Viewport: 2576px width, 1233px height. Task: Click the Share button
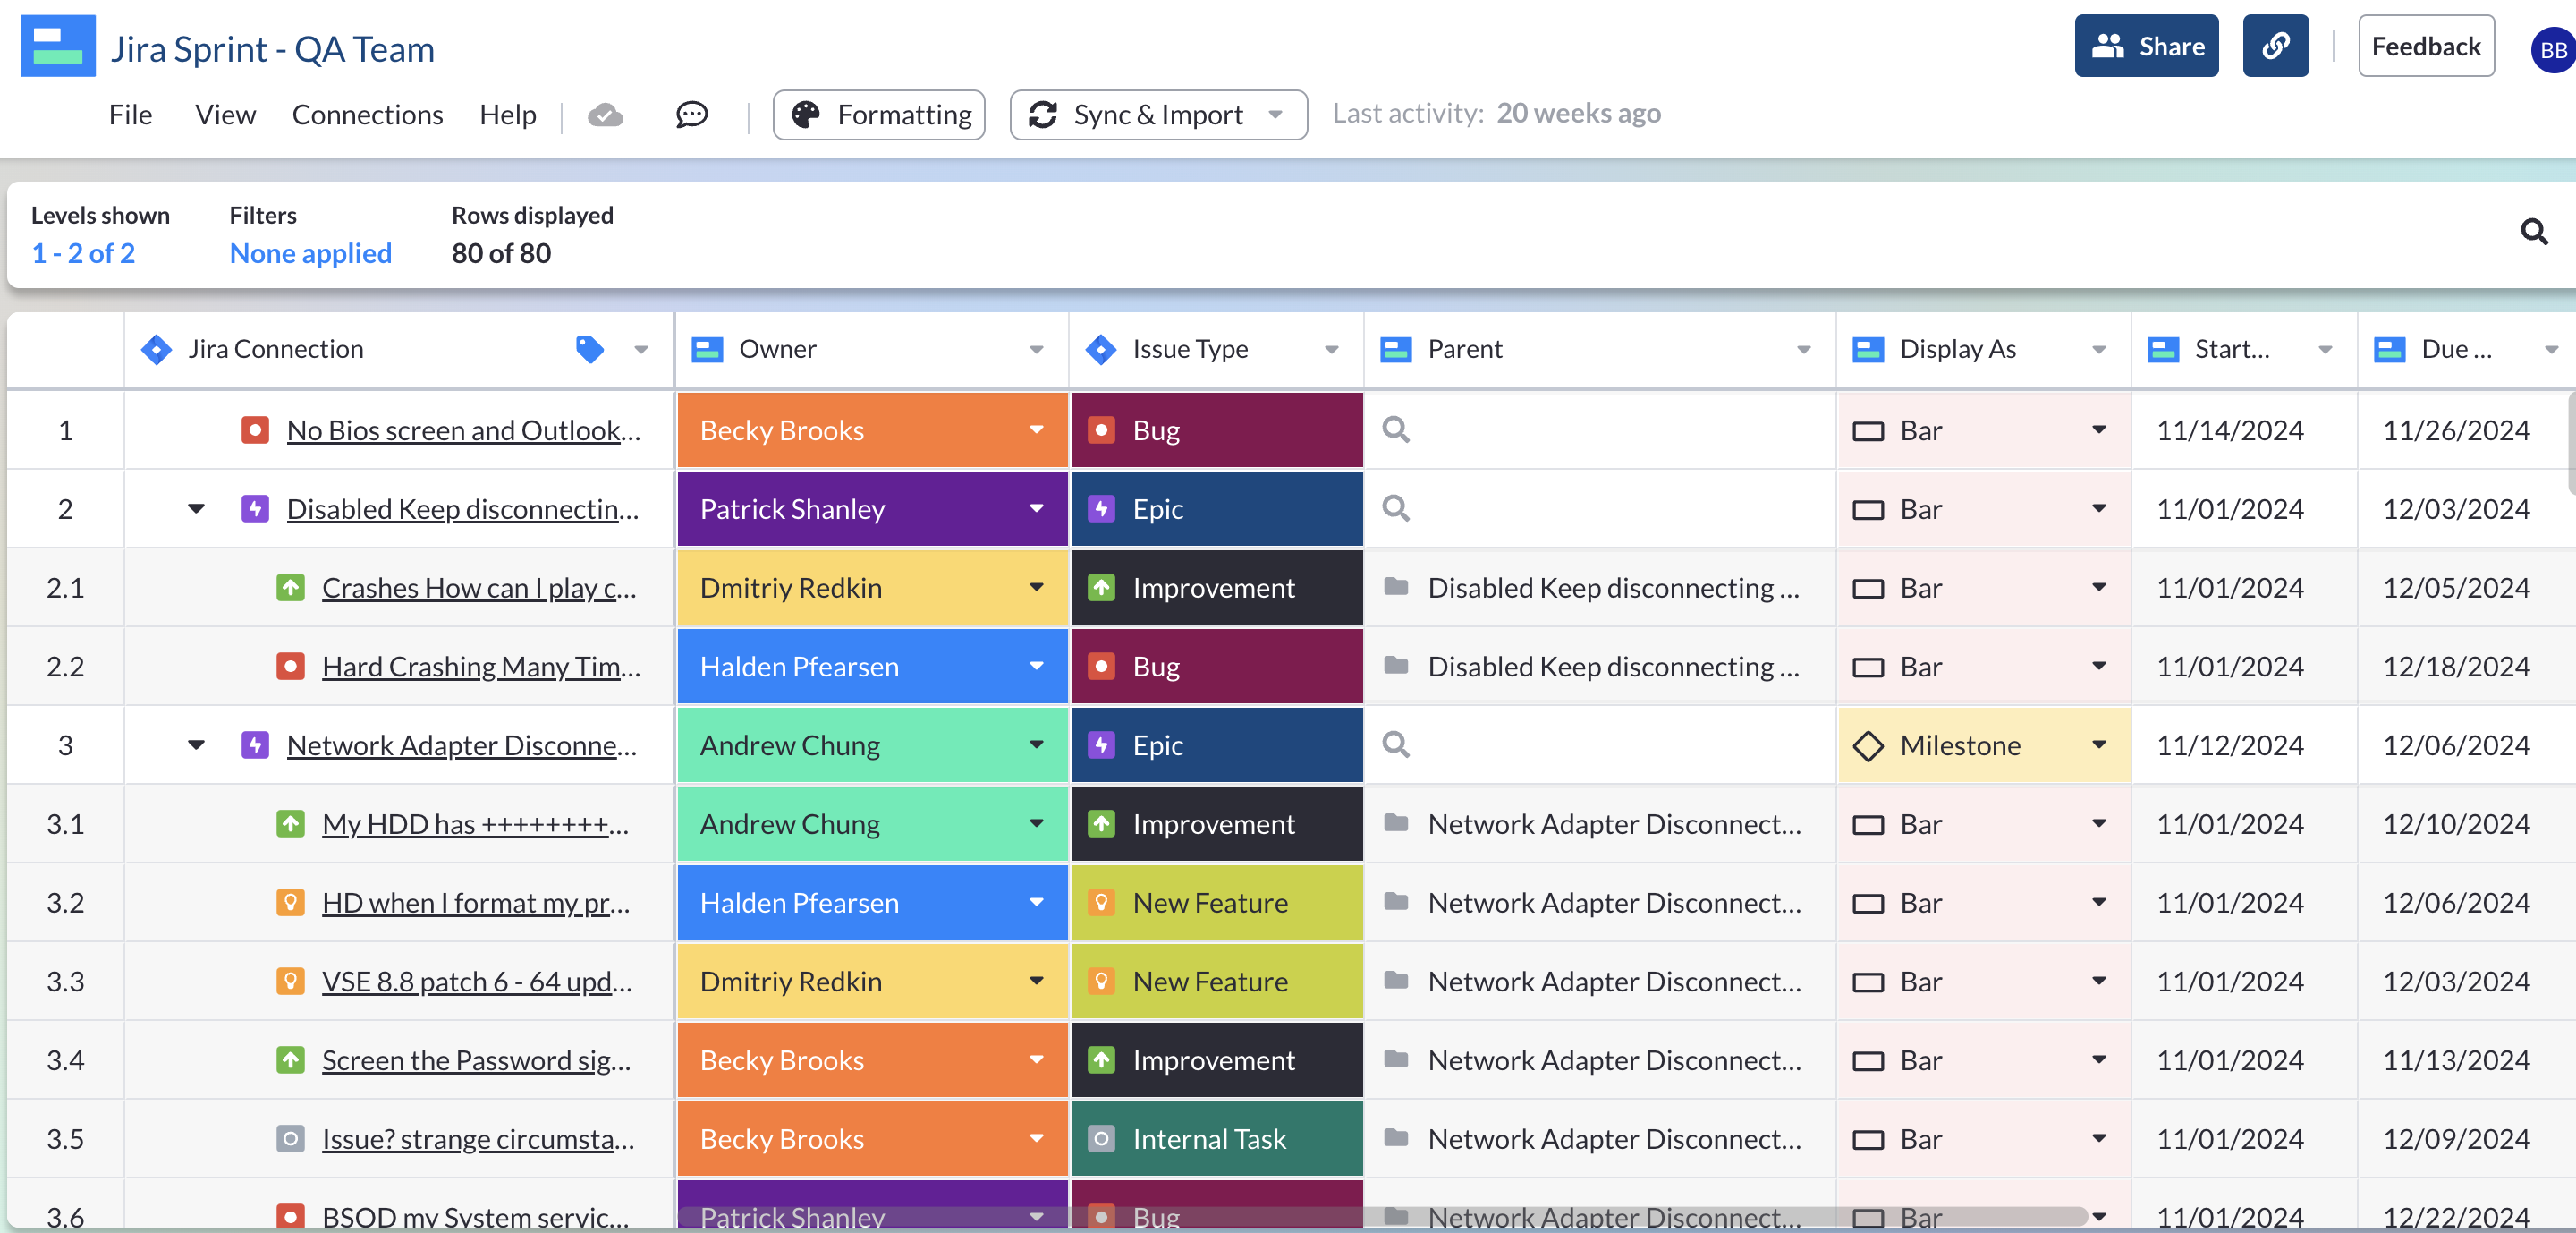point(2146,46)
